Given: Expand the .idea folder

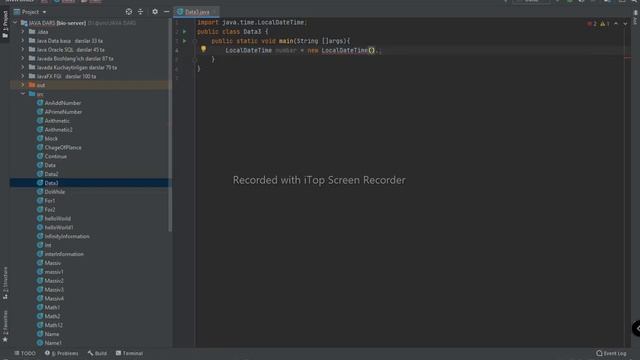Looking at the screenshot, I should [23, 32].
